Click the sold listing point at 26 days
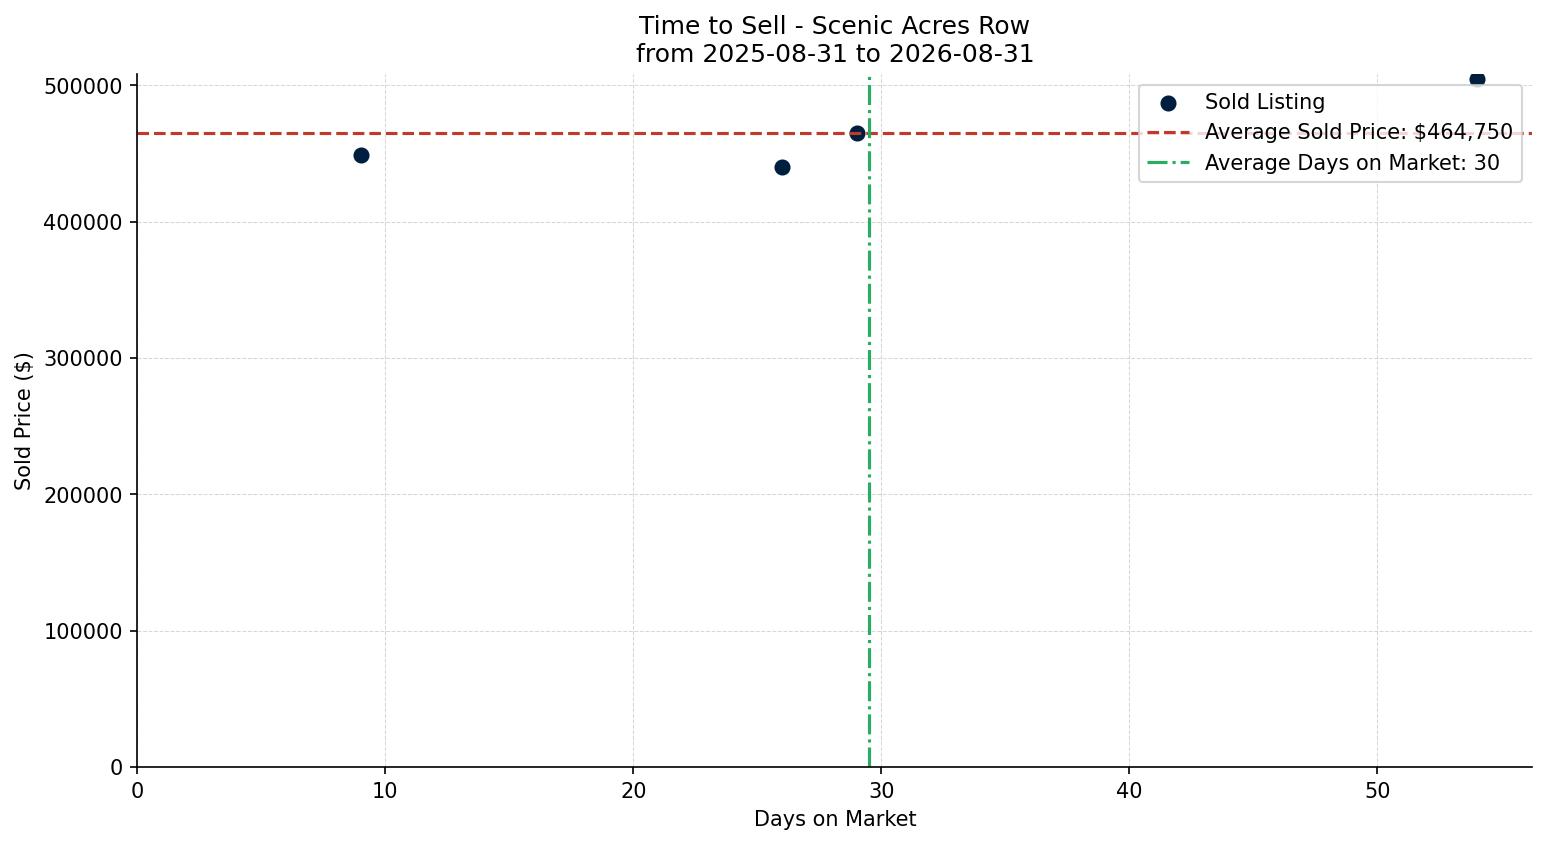Viewport: 1547px width, 845px height. pos(782,167)
